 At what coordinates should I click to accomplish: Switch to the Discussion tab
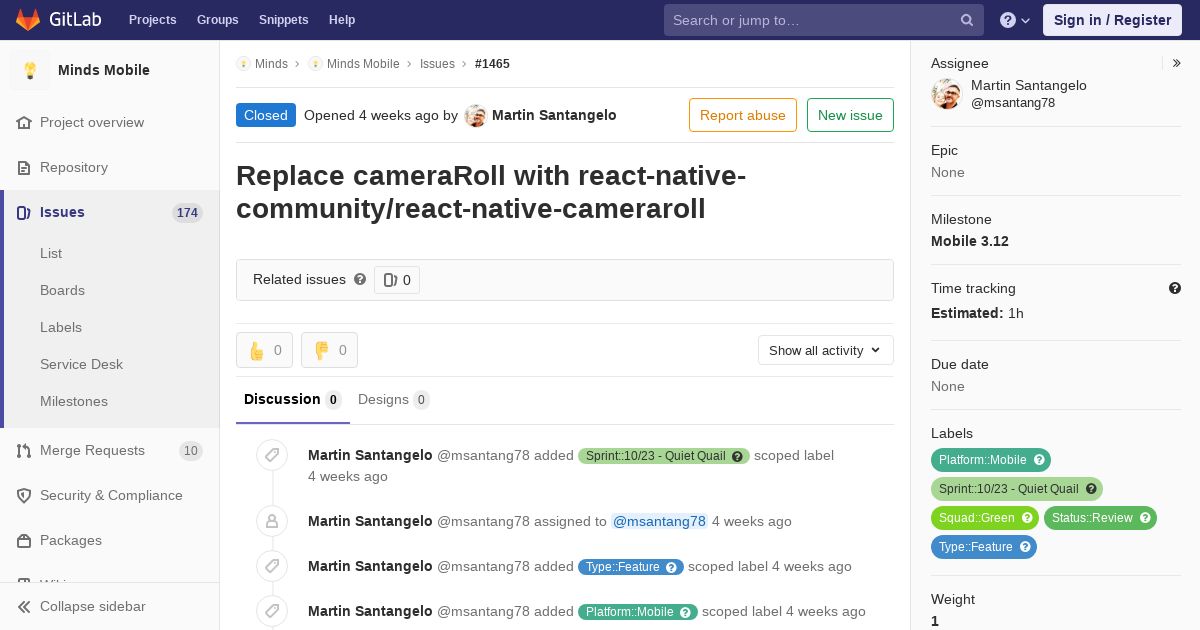[293, 399]
